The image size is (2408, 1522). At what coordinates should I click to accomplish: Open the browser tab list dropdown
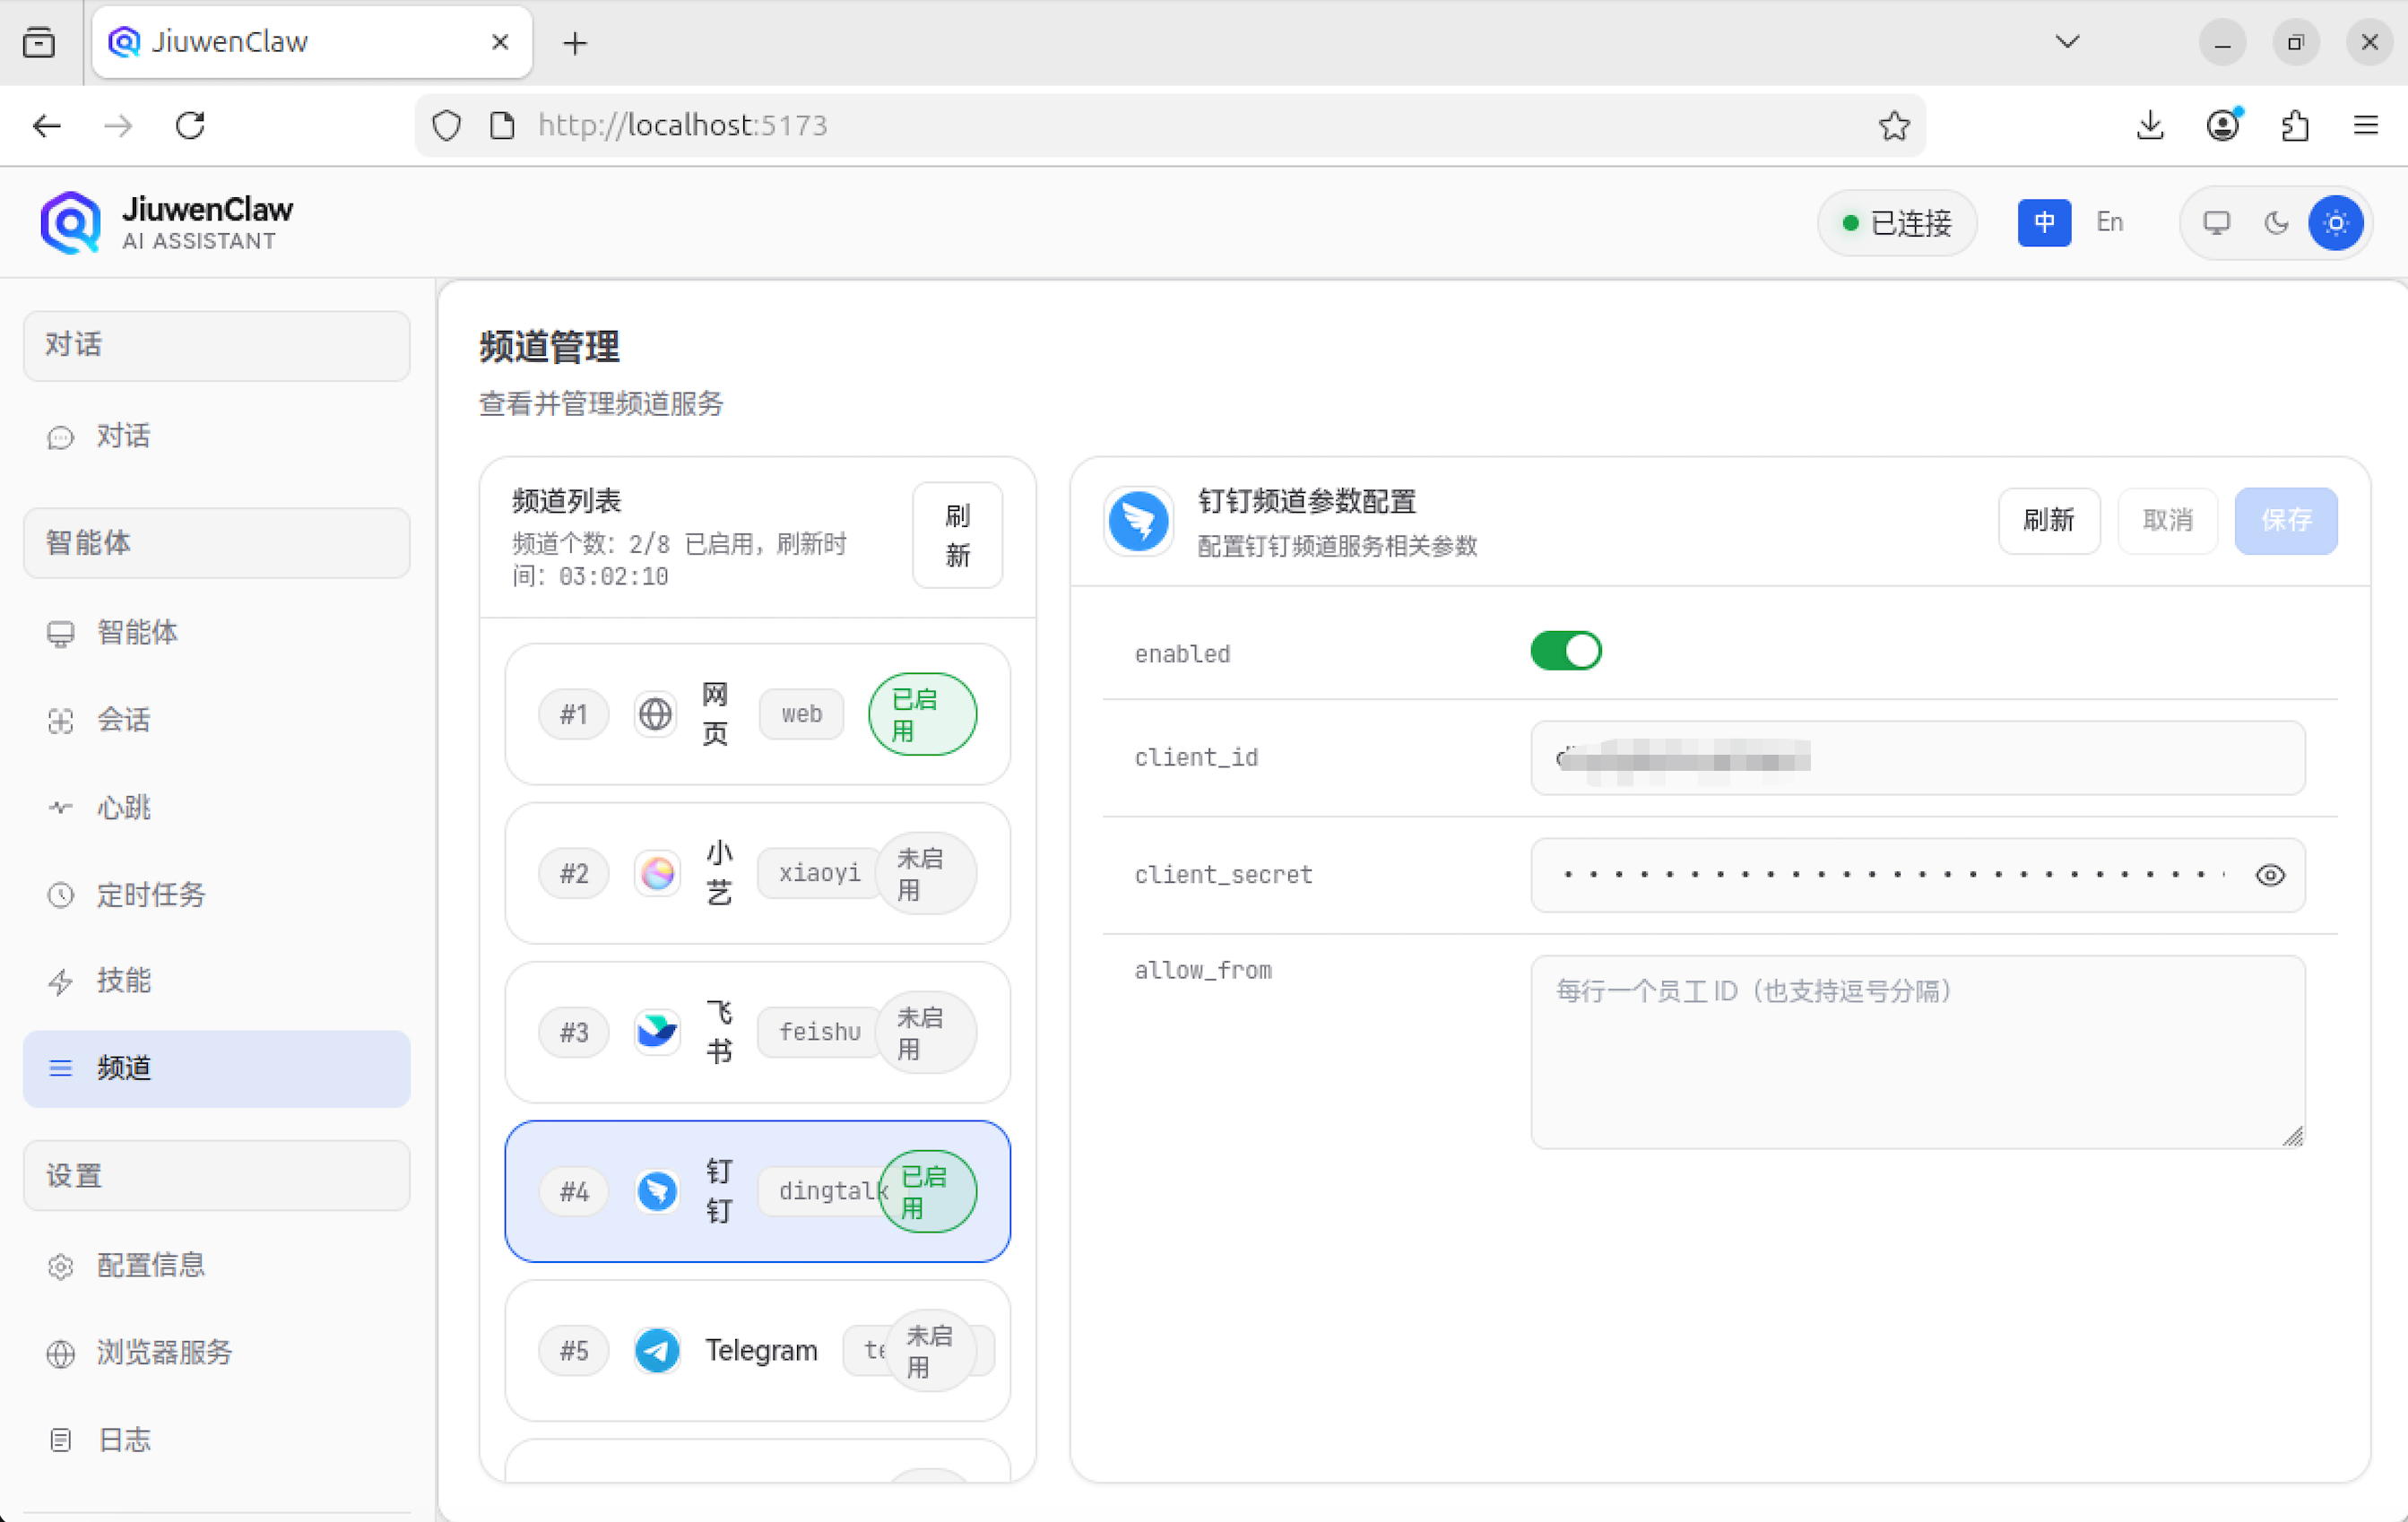tap(2068, 42)
